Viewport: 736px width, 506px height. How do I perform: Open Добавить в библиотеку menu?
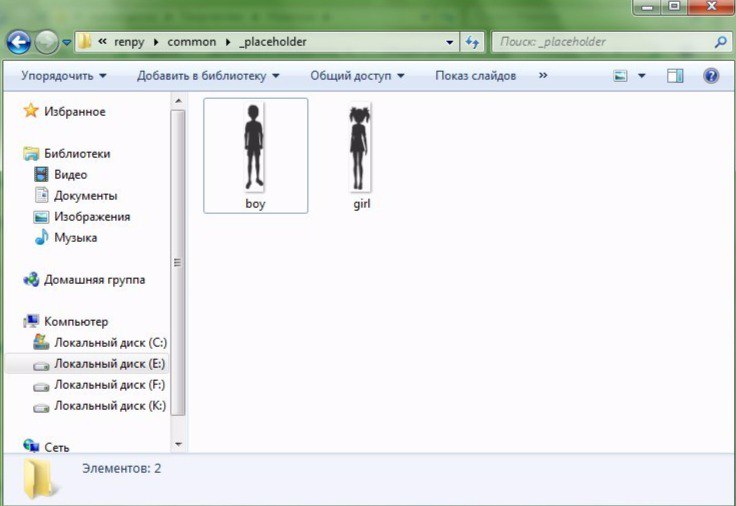tap(208, 76)
